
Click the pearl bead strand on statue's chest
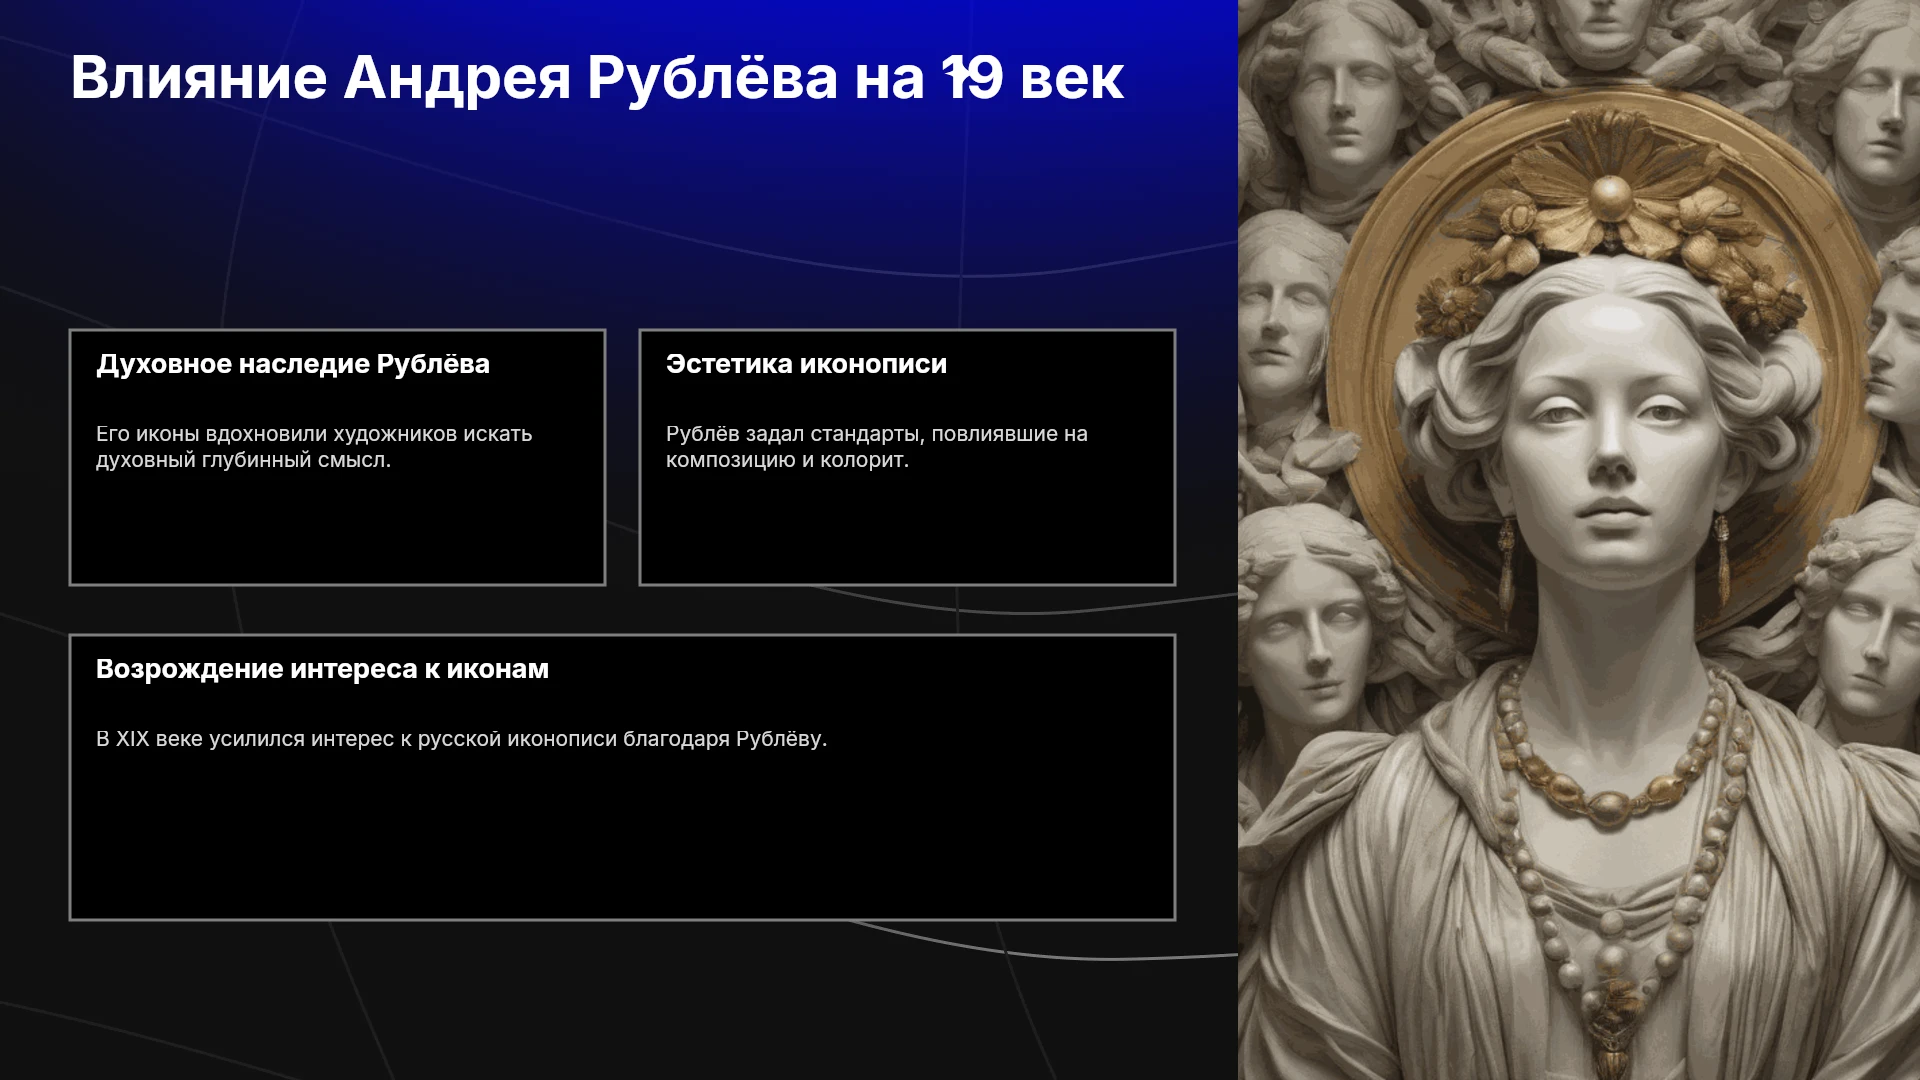[x=1610, y=900]
